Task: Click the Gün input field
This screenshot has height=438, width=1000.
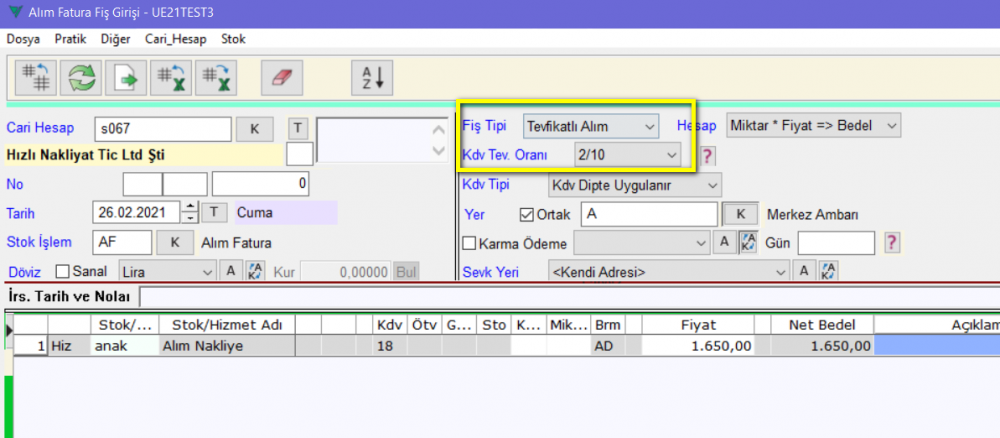Action: pyautogui.click(x=835, y=243)
